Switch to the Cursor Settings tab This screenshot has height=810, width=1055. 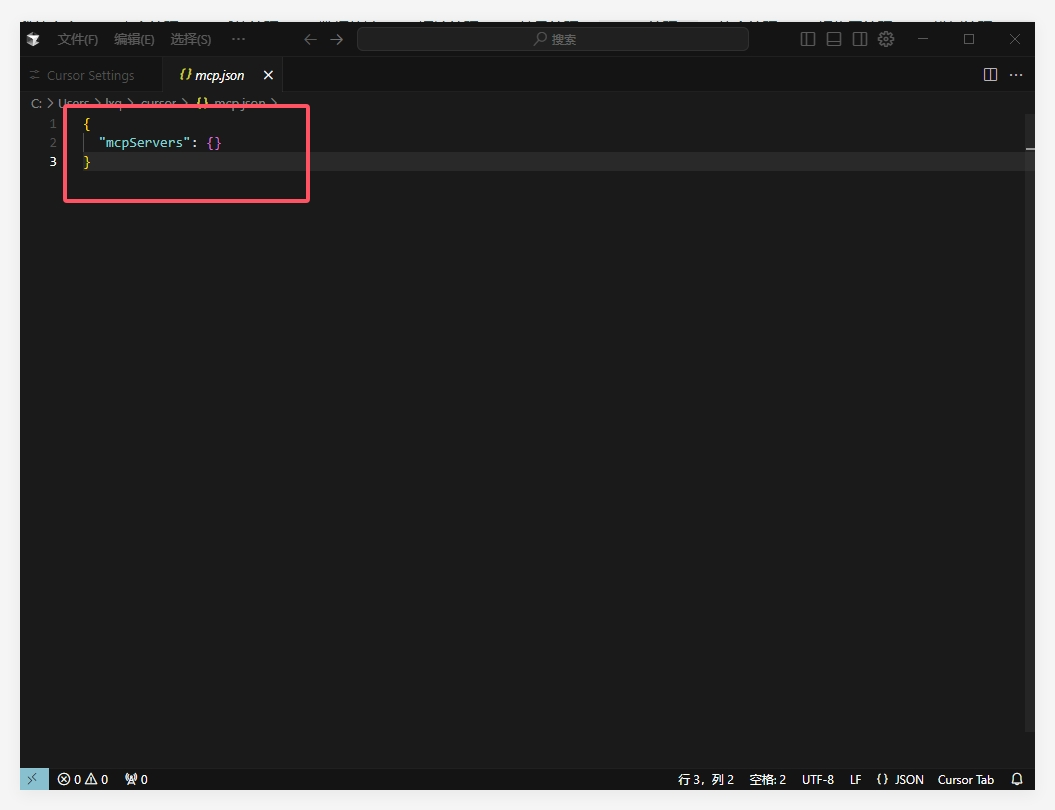(90, 75)
